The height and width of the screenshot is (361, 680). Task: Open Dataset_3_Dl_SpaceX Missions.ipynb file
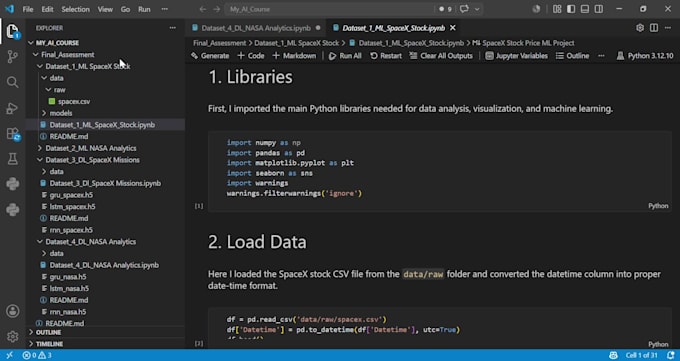click(x=105, y=183)
